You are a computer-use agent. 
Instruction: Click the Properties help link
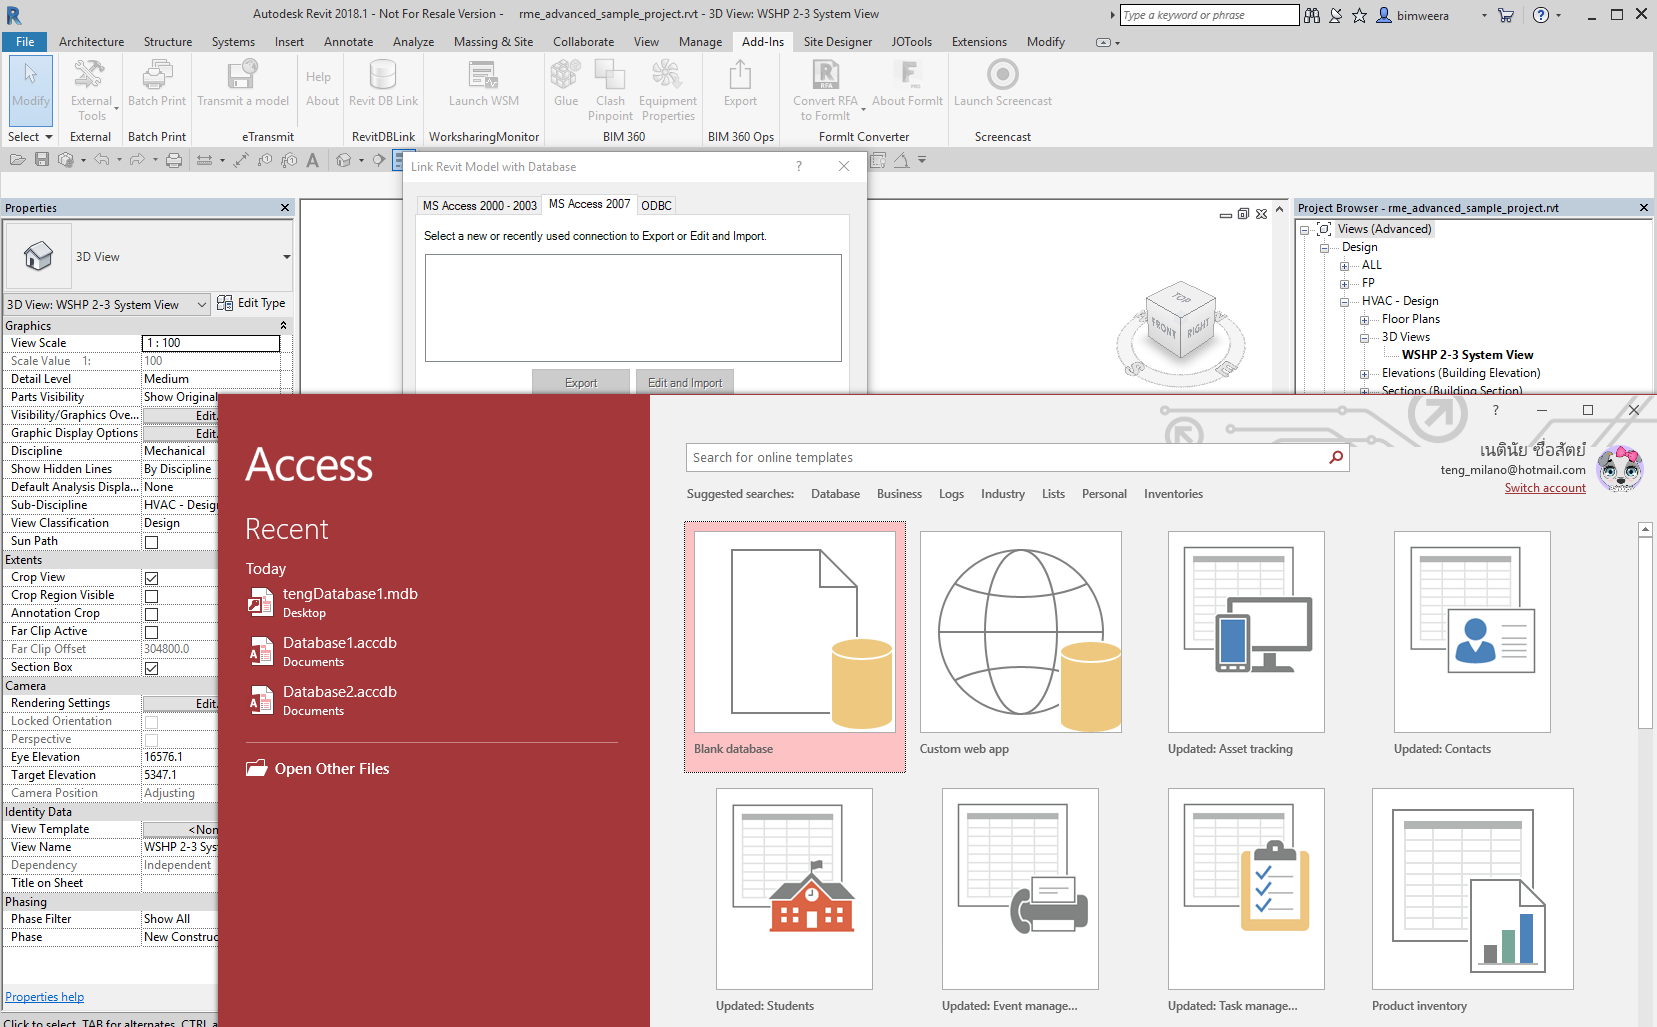[45, 997]
